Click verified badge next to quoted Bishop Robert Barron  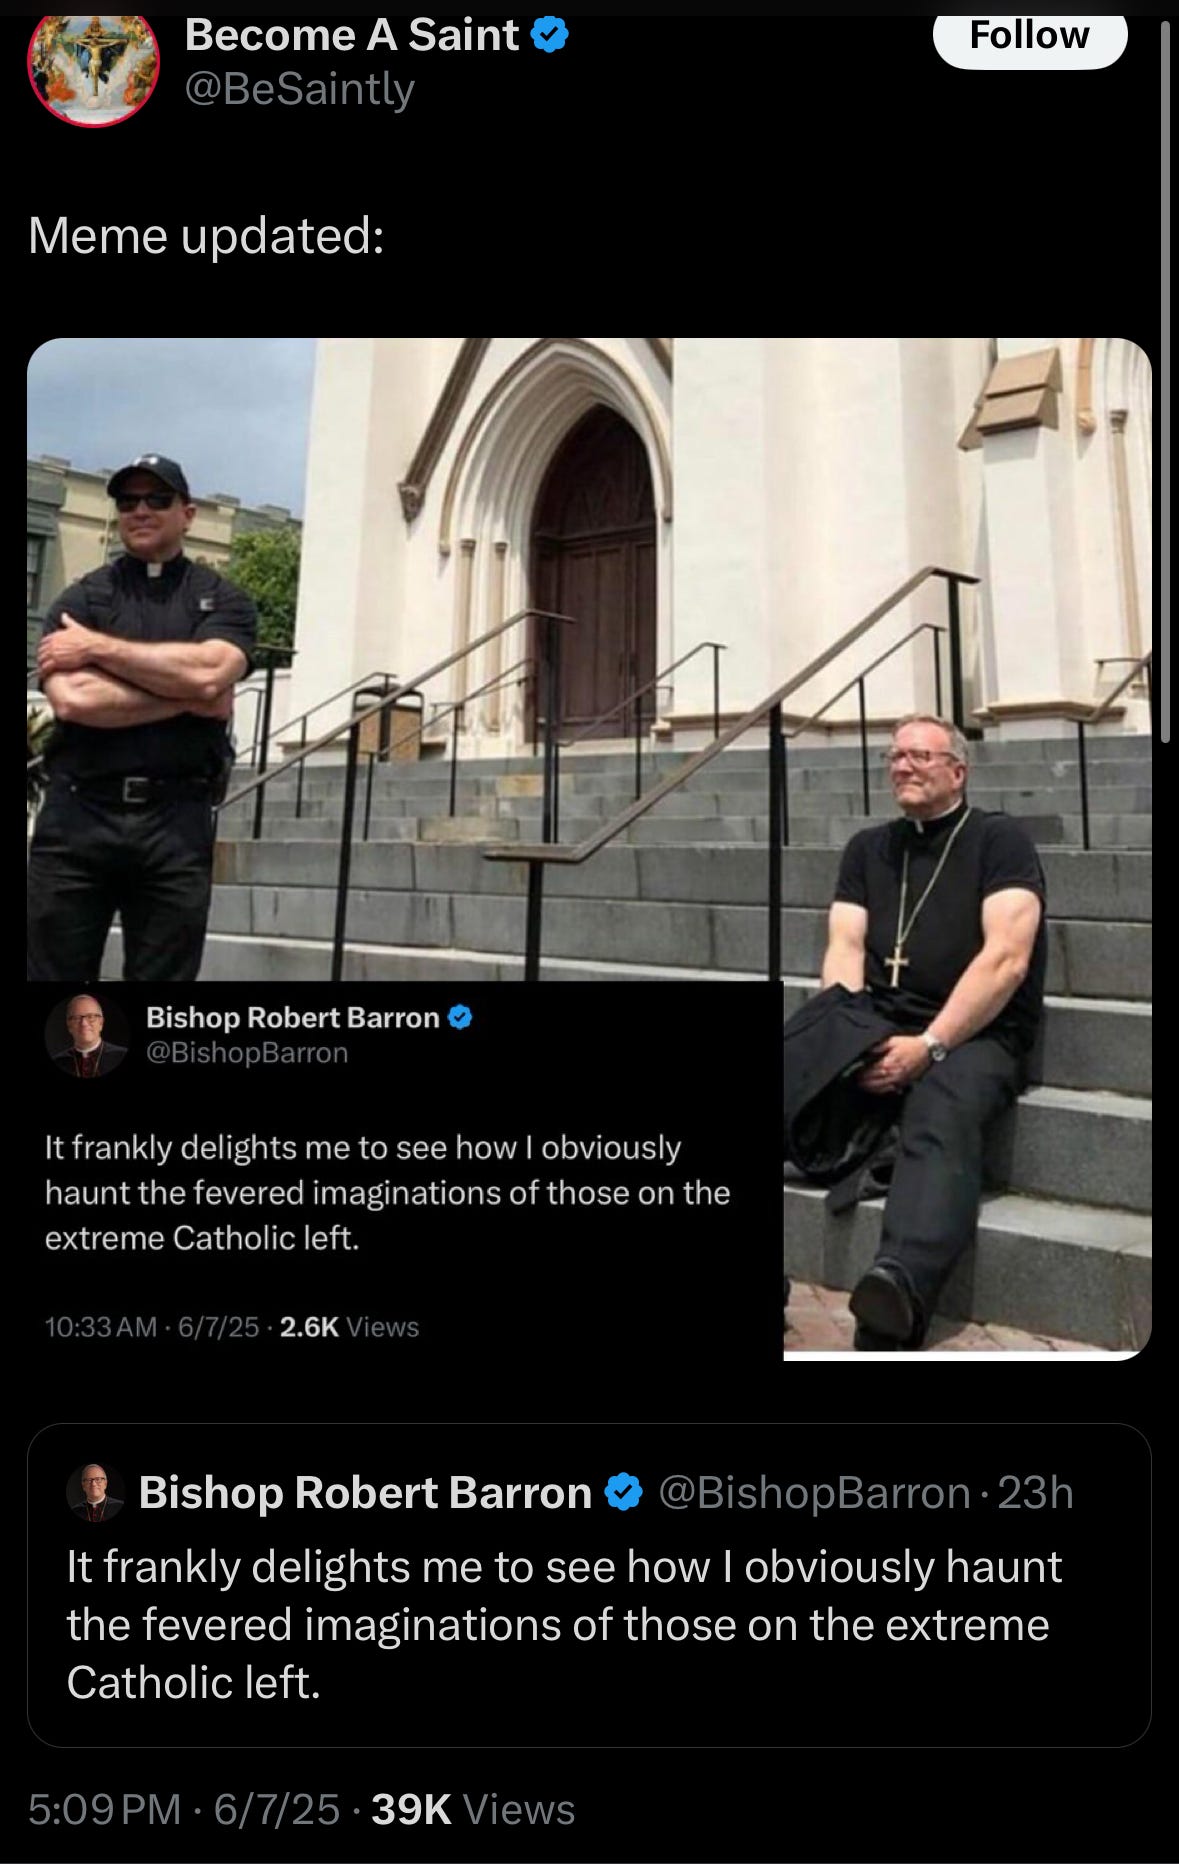pyautogui.click(x=625, y=1493)
